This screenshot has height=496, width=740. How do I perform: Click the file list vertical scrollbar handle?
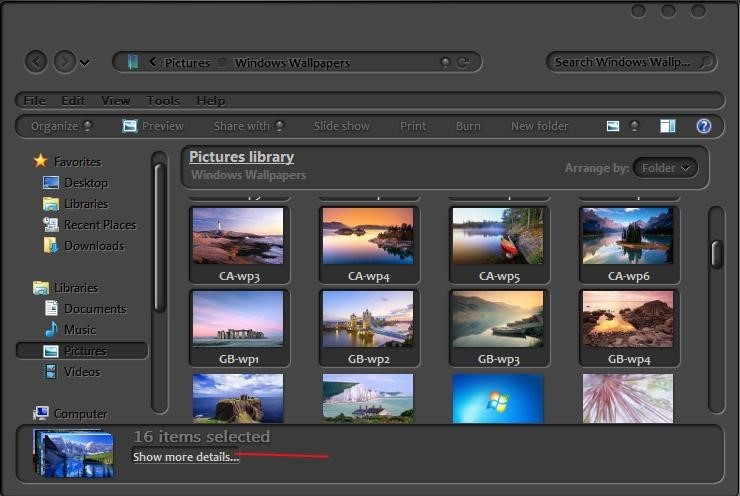point(716,254)
